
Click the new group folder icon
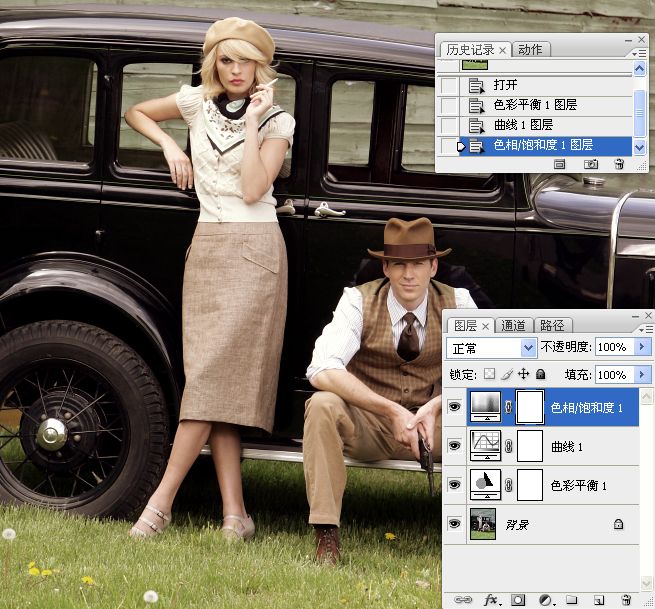coord(572,600)
